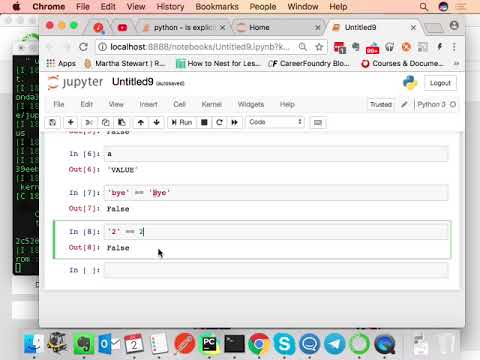Open Jupyter Help menu
This screenshot has width=480, height=360.
click(287, 104)
